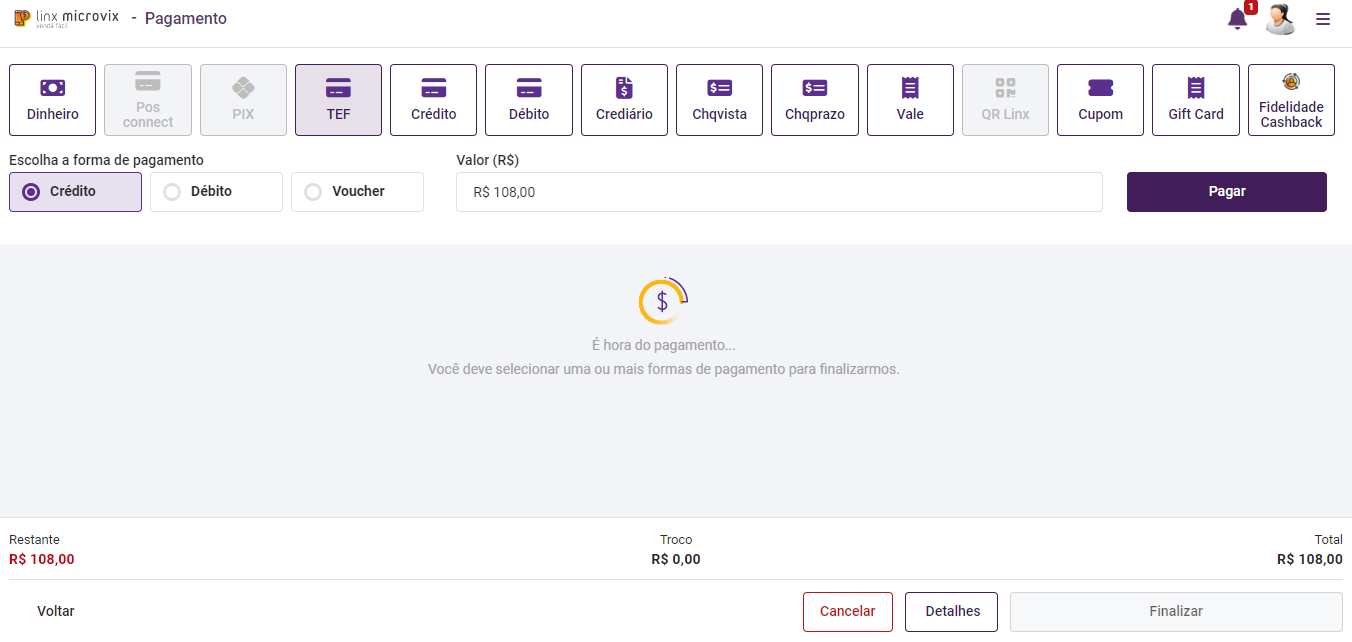Select the Crédito radio option
The width and height of the screenshot is (1352, 642).
(x=32, y=192)
